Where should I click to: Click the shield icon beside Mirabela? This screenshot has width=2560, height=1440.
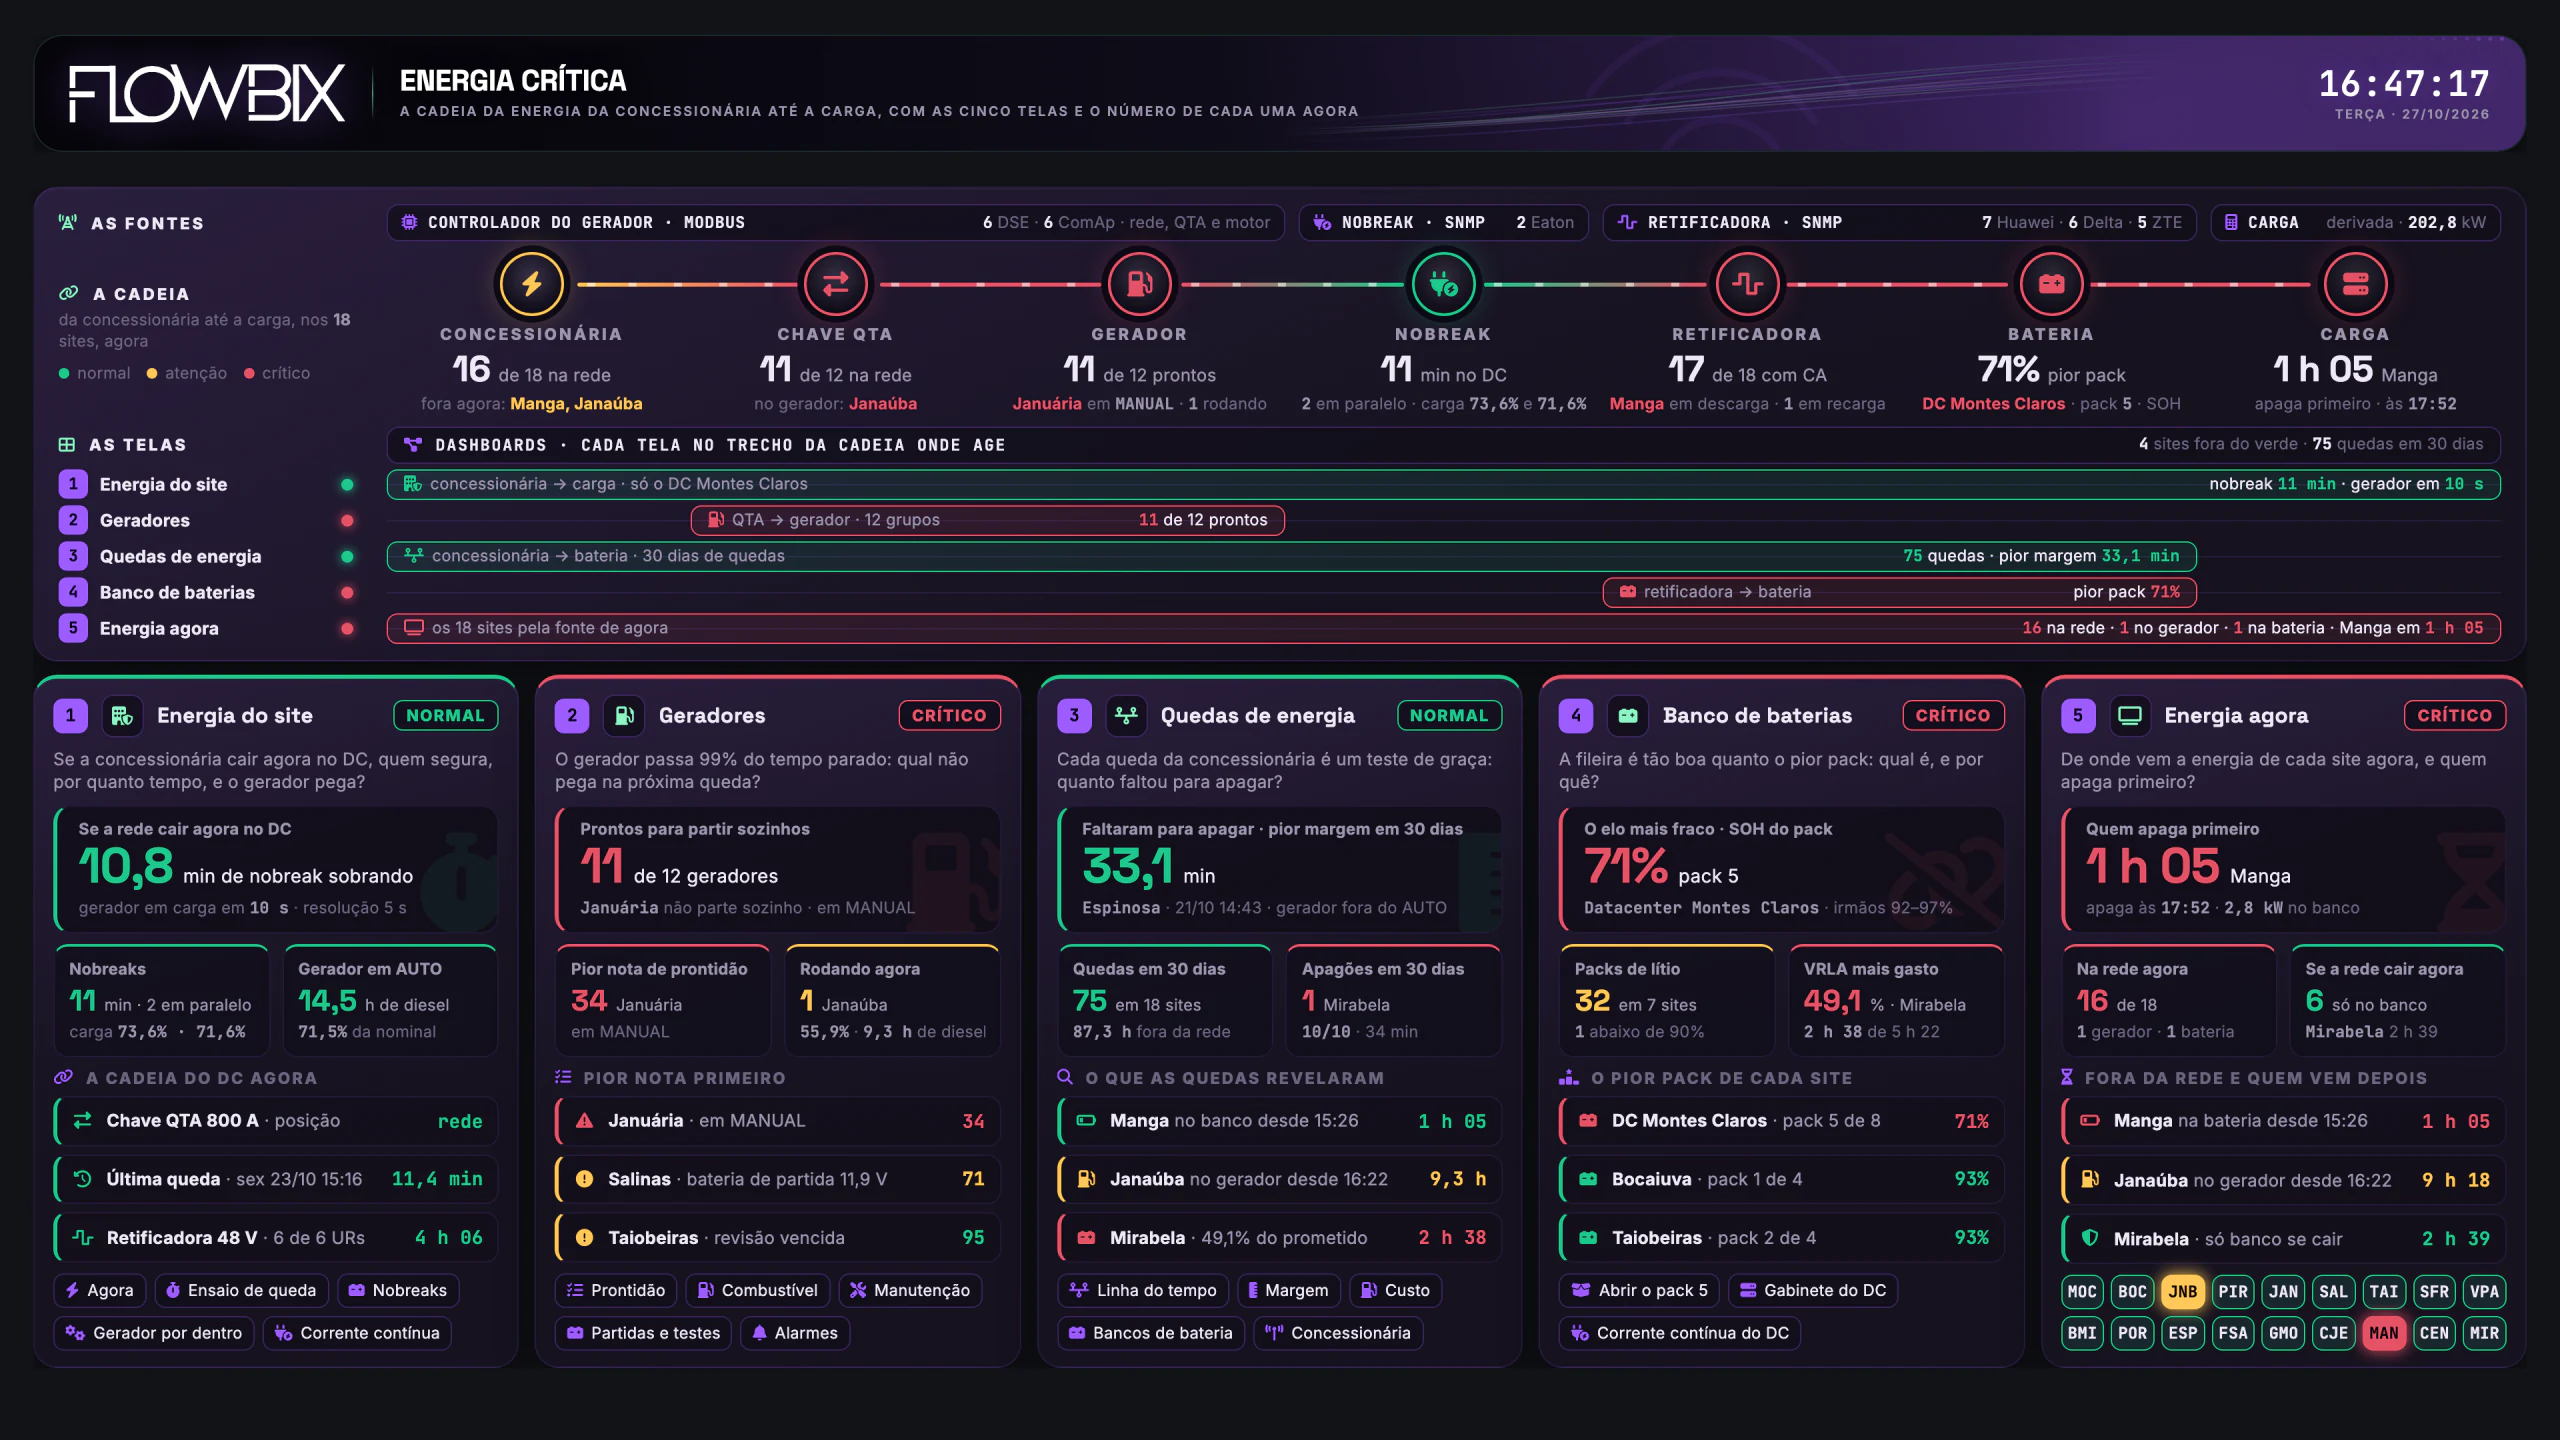click(2090, 1238)
